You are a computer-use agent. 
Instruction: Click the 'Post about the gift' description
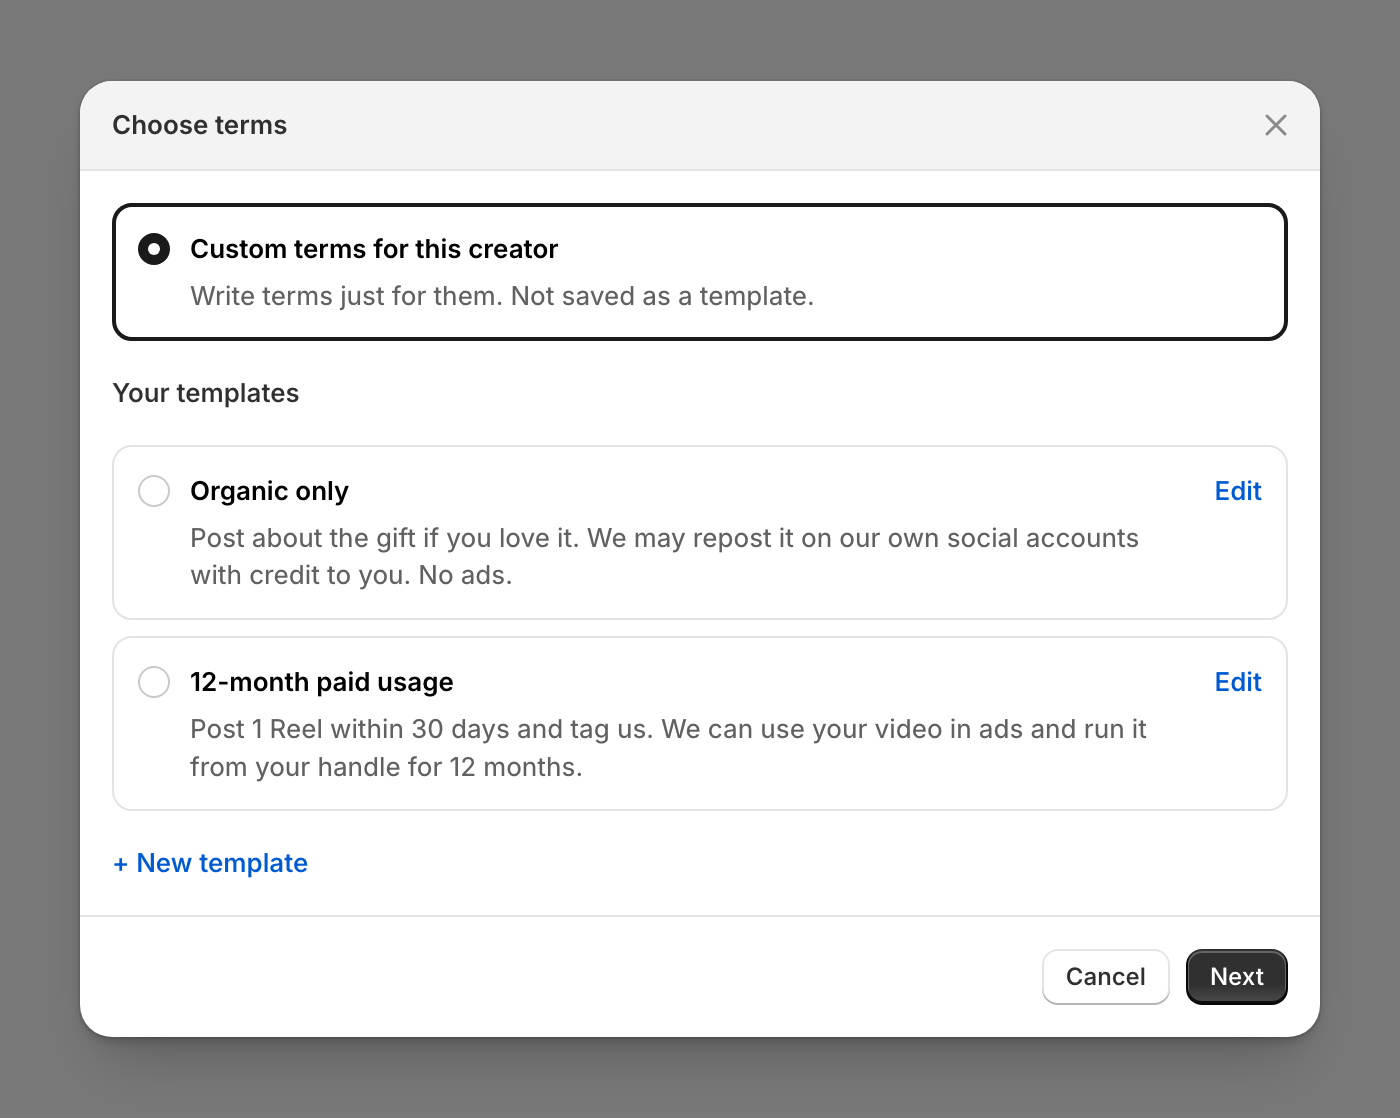tap(664, 557)
